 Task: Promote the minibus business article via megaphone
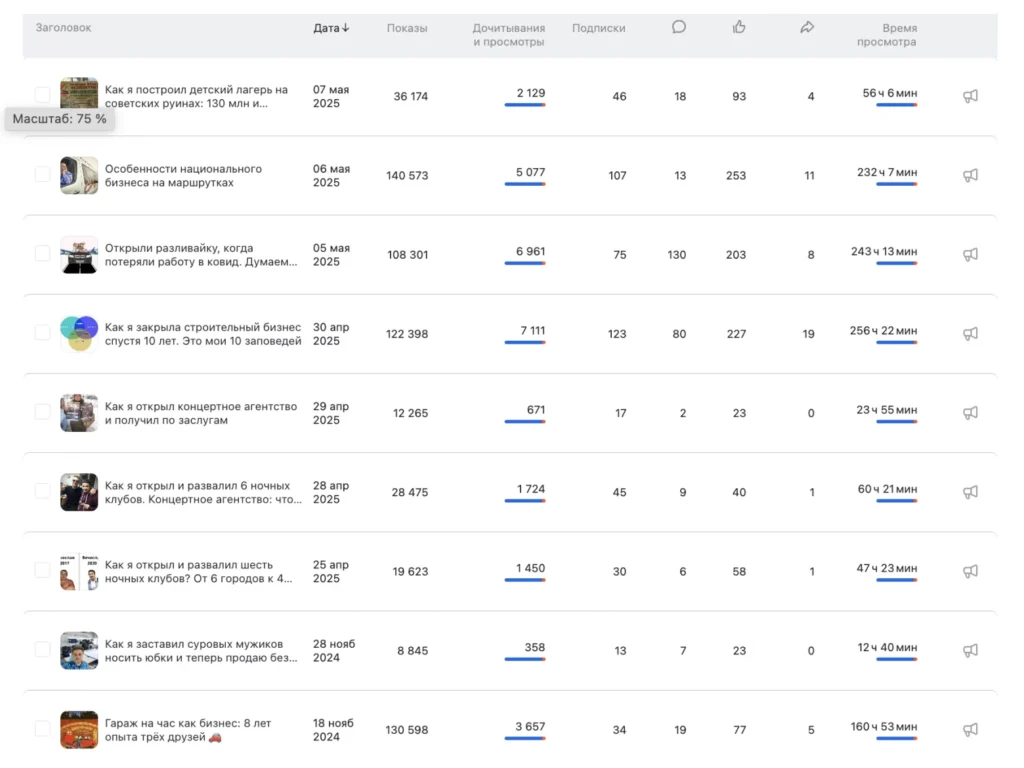tap(970, 175)
